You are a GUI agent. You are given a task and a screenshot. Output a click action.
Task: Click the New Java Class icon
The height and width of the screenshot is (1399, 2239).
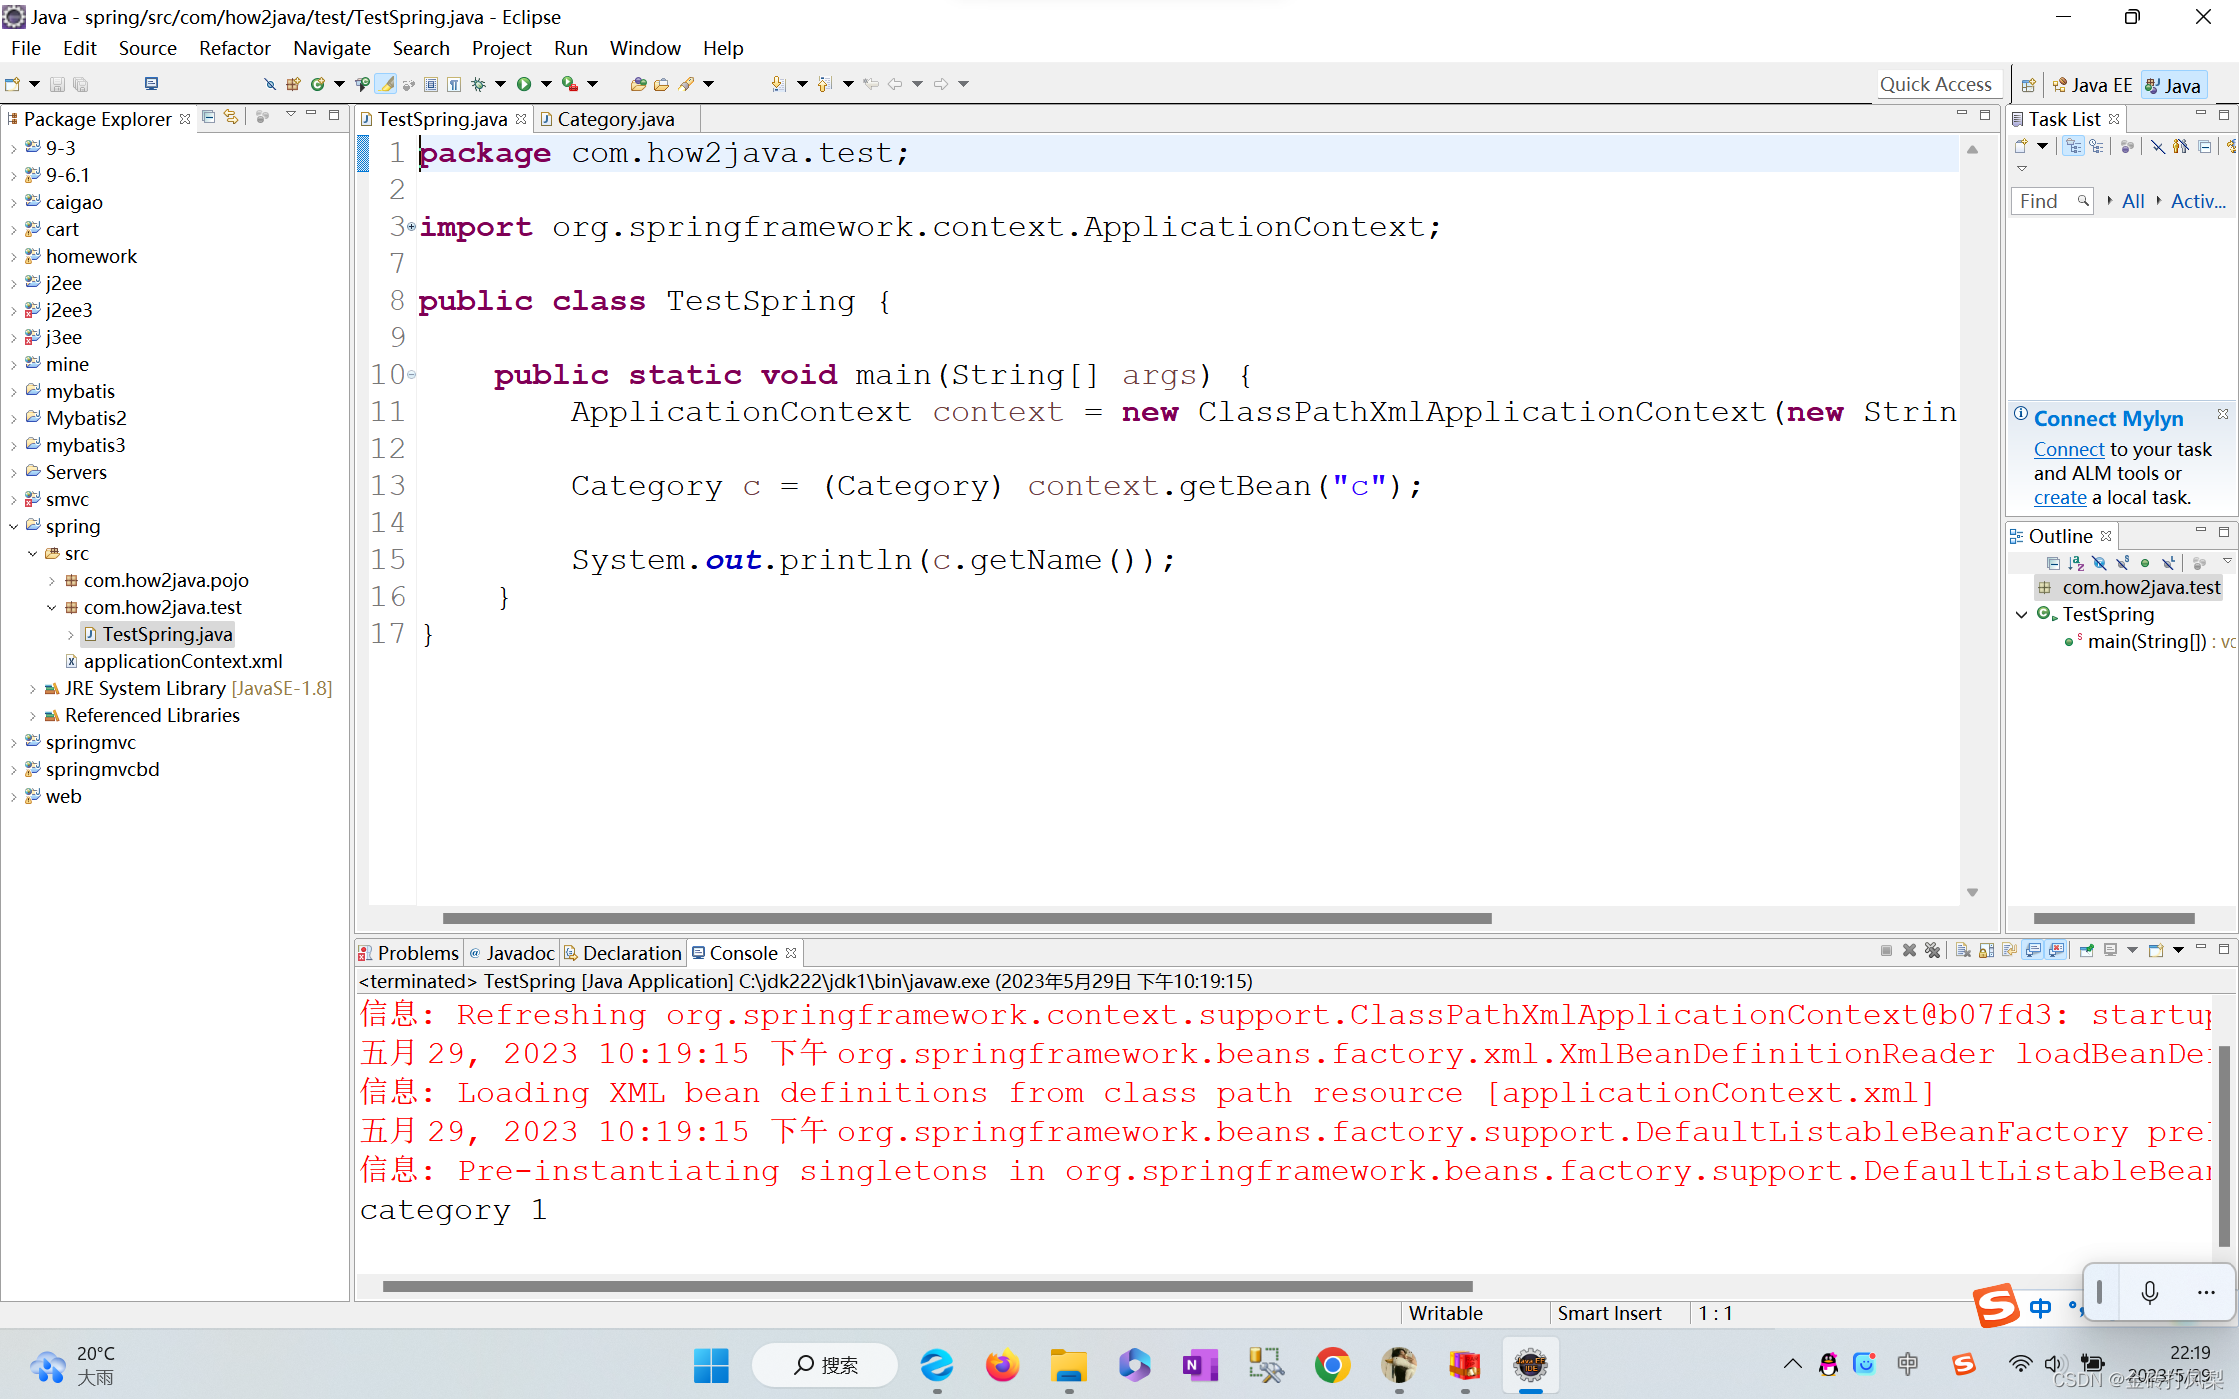[x=318, y=84]
